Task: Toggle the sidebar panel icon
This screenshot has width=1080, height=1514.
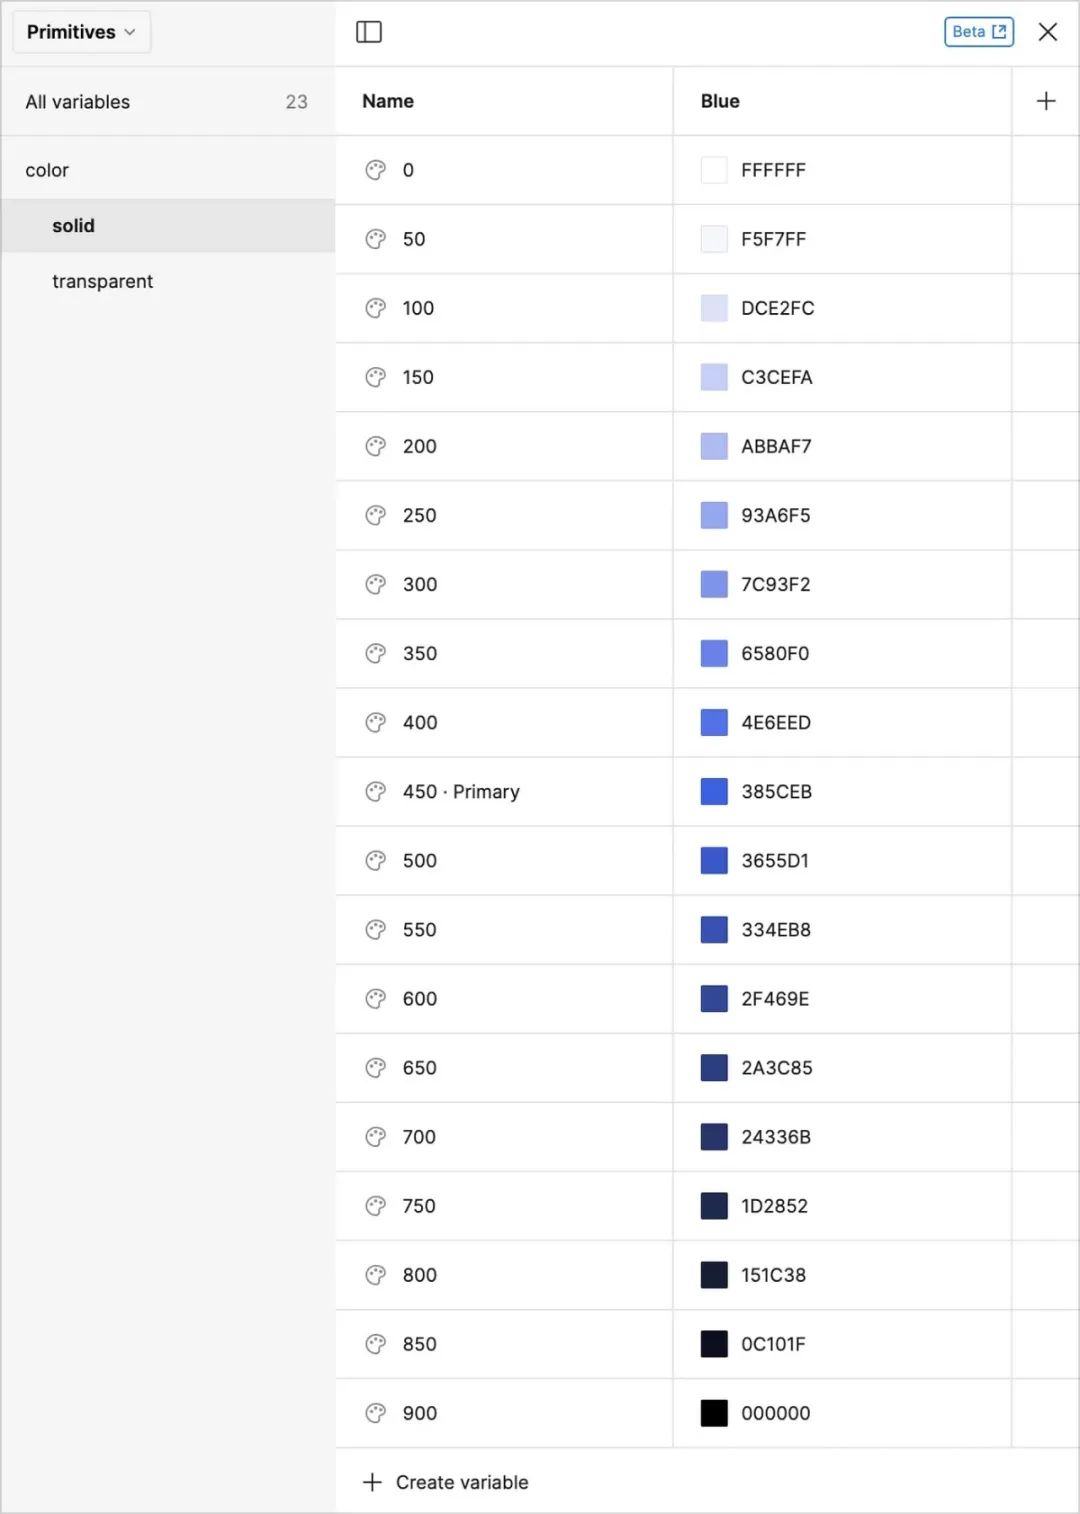Action: (369, 32)
